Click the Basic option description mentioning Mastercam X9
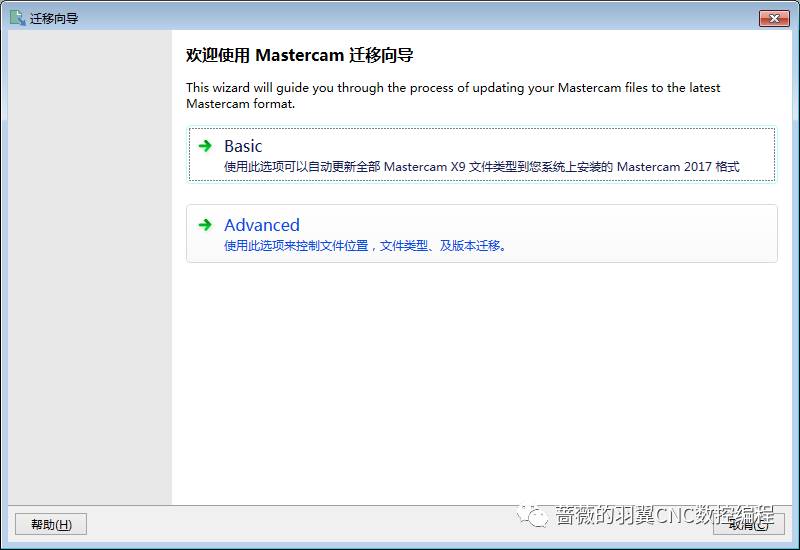The image size is (800, 550). coord(482,167)
